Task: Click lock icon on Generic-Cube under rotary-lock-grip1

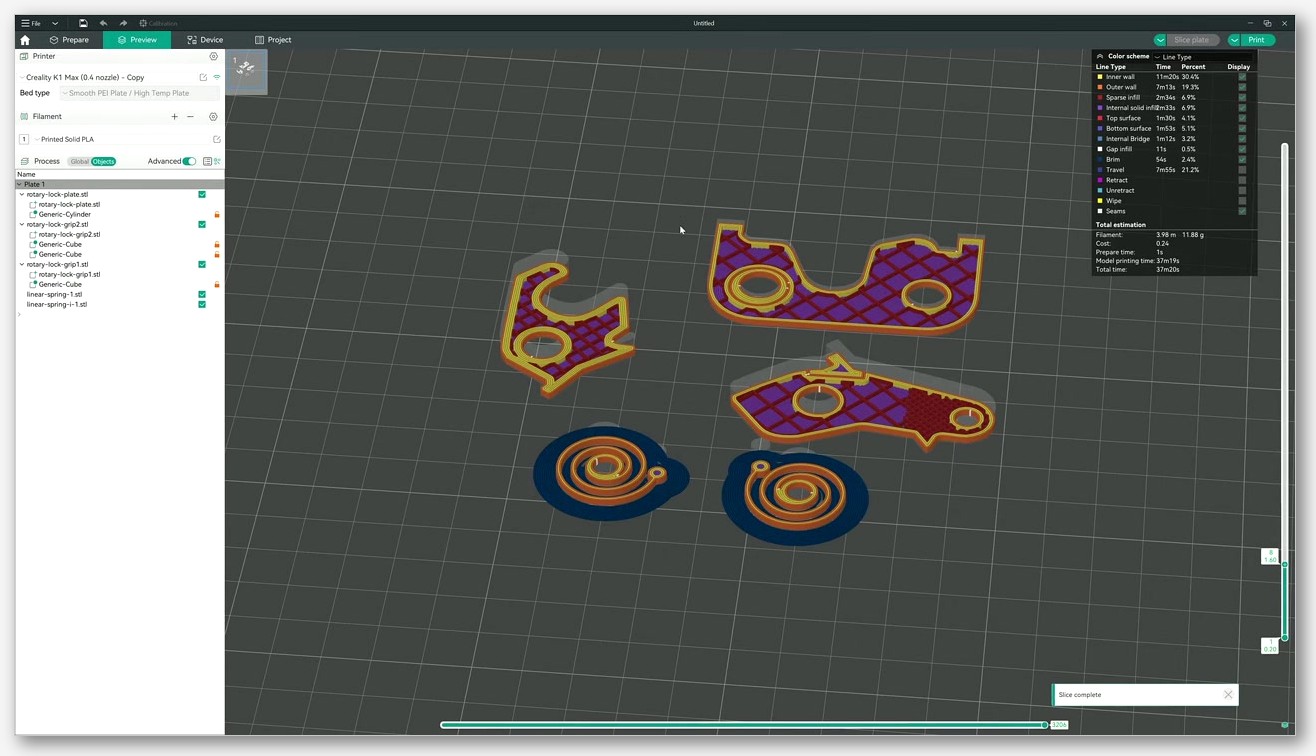Action: [217, 284]
